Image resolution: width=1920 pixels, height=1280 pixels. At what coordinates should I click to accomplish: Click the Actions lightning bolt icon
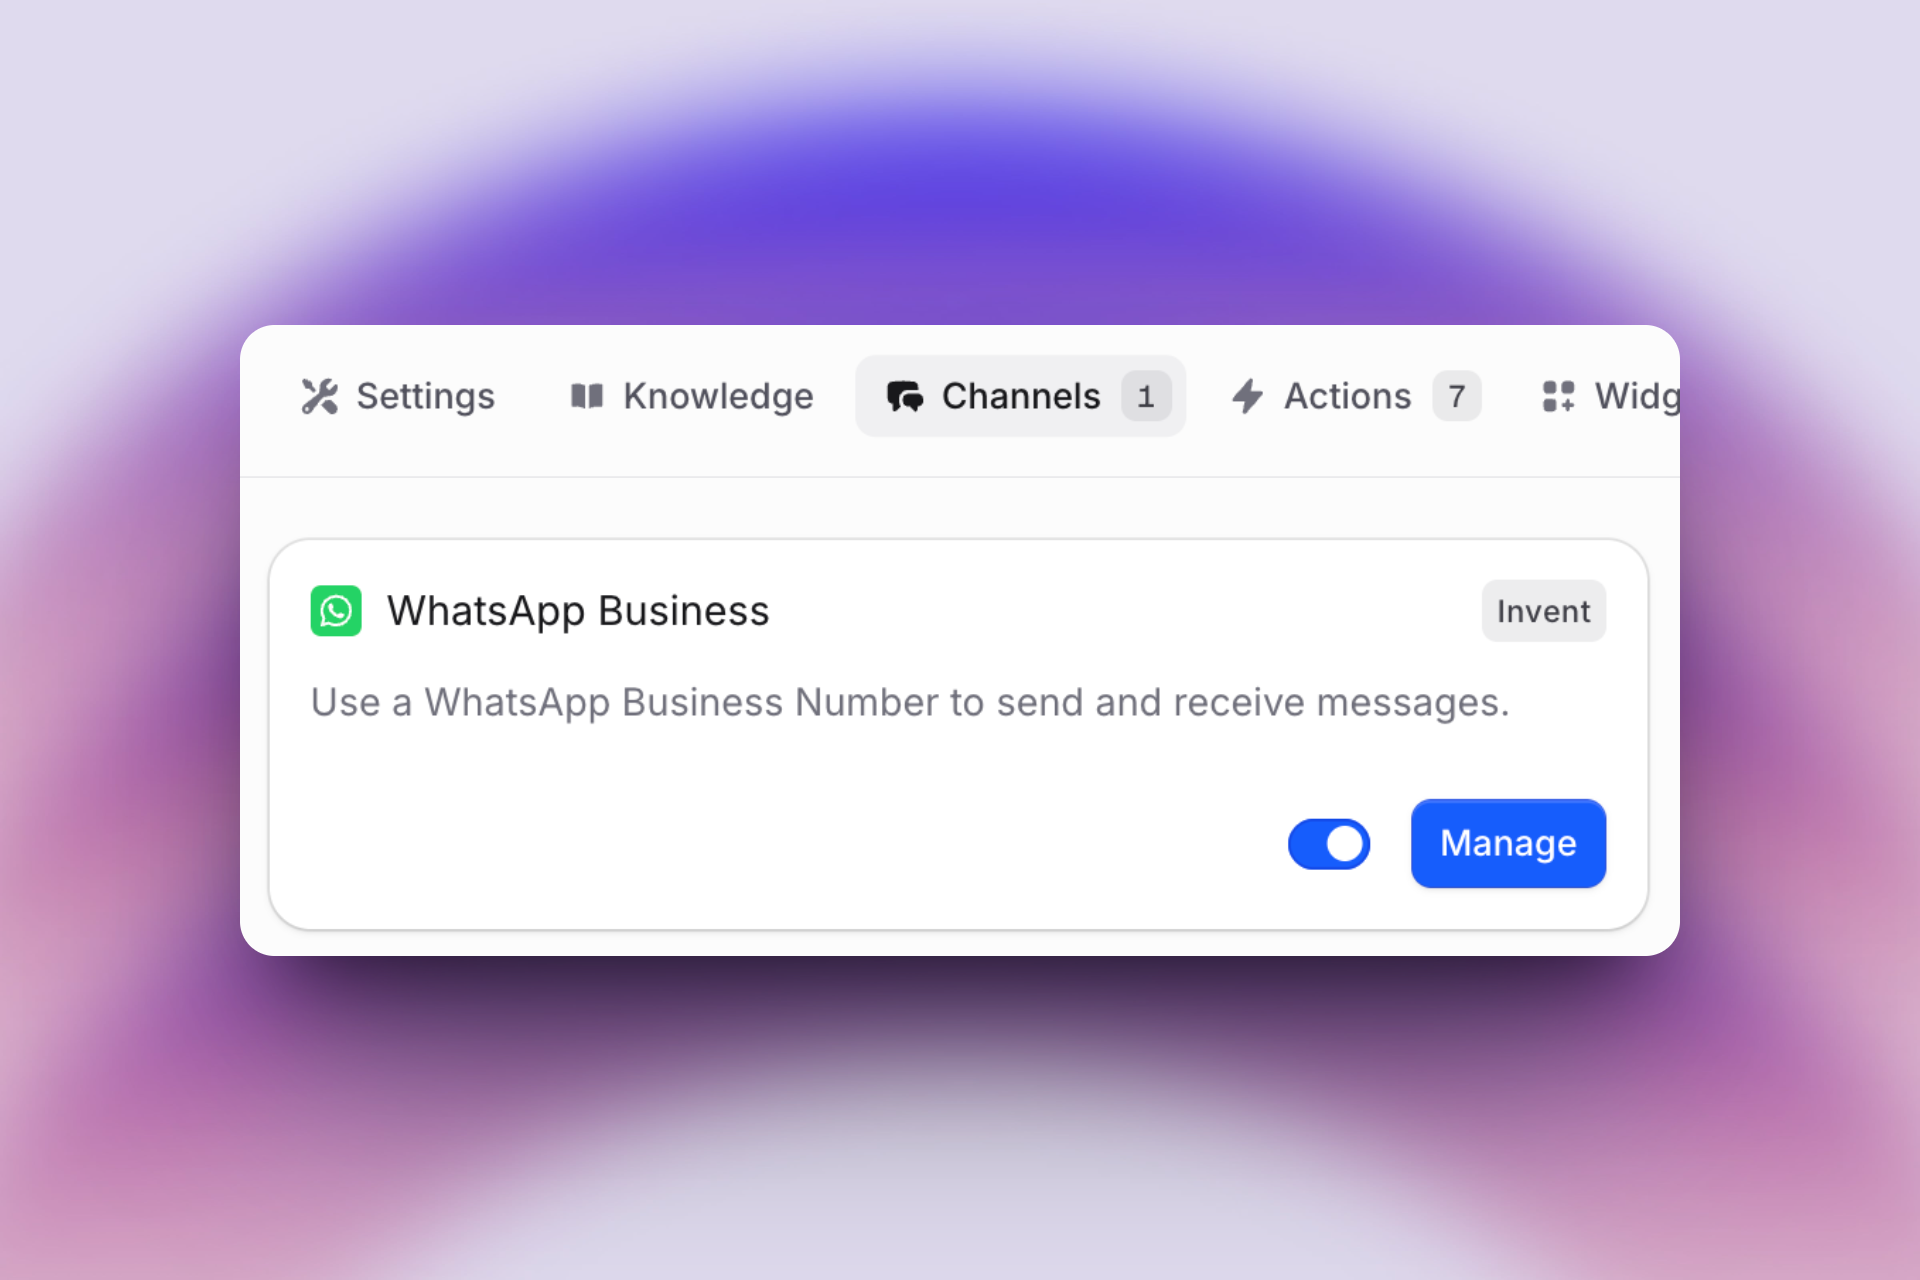coord(1247,396)
